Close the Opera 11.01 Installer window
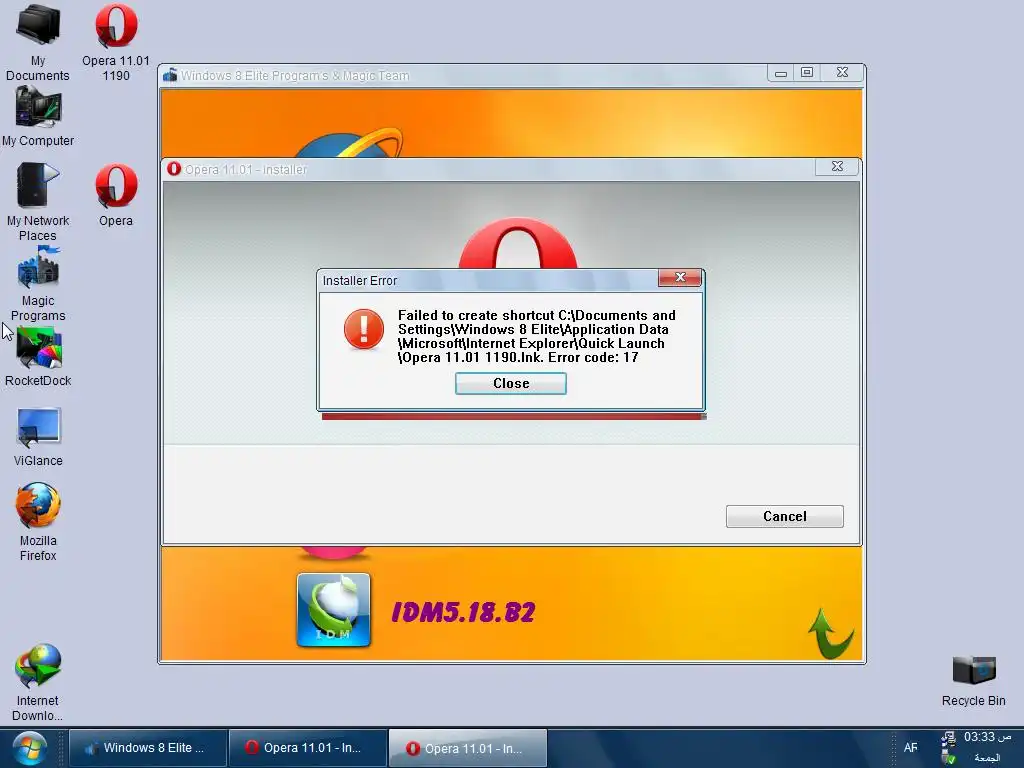Image resolution: width=1024 pixels, height=768 pixels. pyautogui.click(x=837, y=167)
